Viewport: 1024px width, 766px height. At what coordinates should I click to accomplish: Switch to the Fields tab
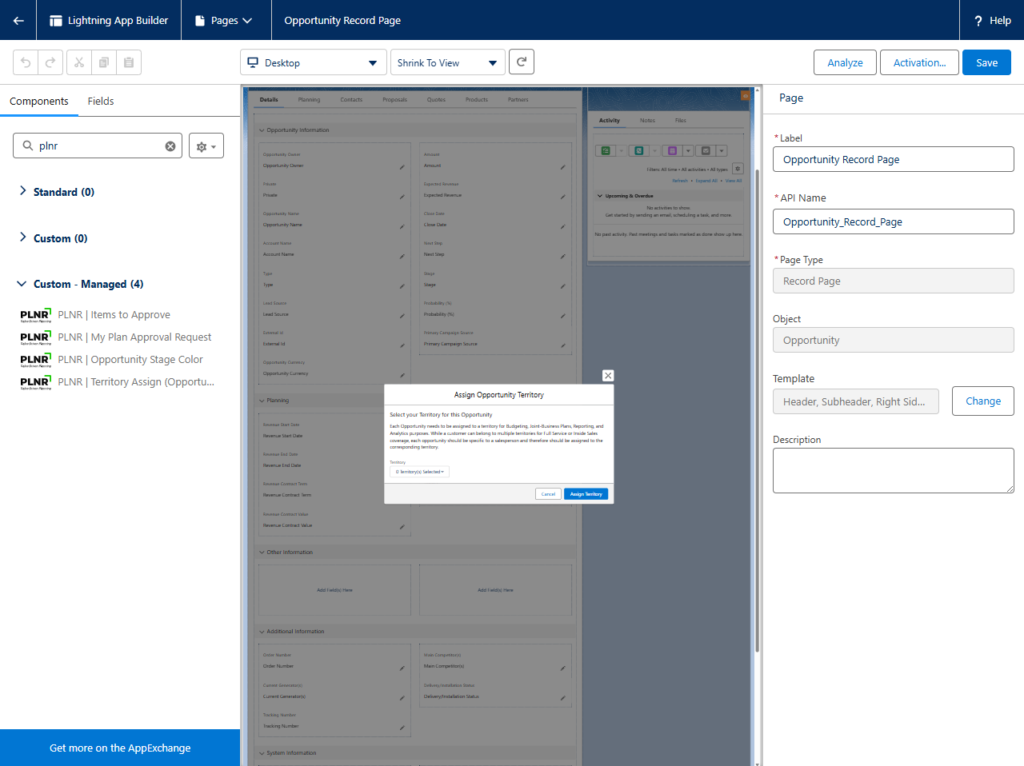101,101
